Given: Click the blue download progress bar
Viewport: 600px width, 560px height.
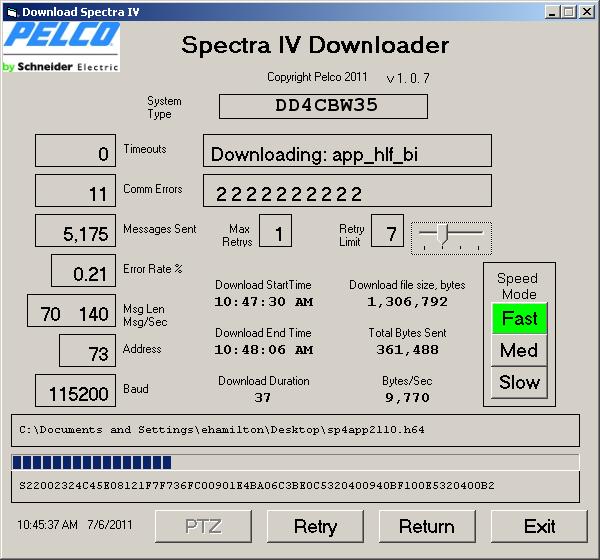Looking at the screenshot, I should pyautogui.click(x=295, y=462).
